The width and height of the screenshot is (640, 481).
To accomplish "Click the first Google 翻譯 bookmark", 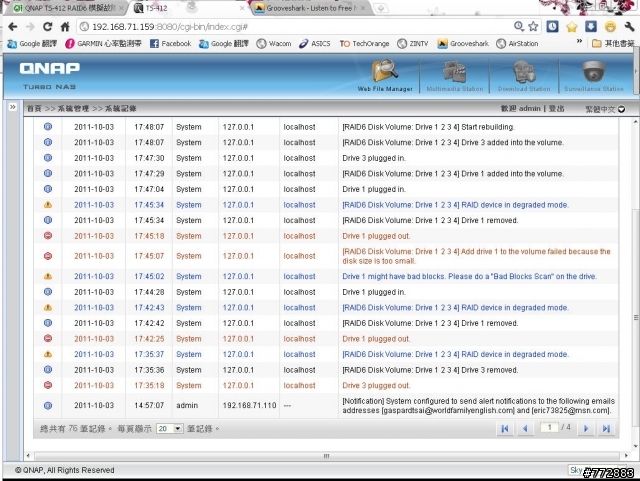I will (x=32, y=43).
